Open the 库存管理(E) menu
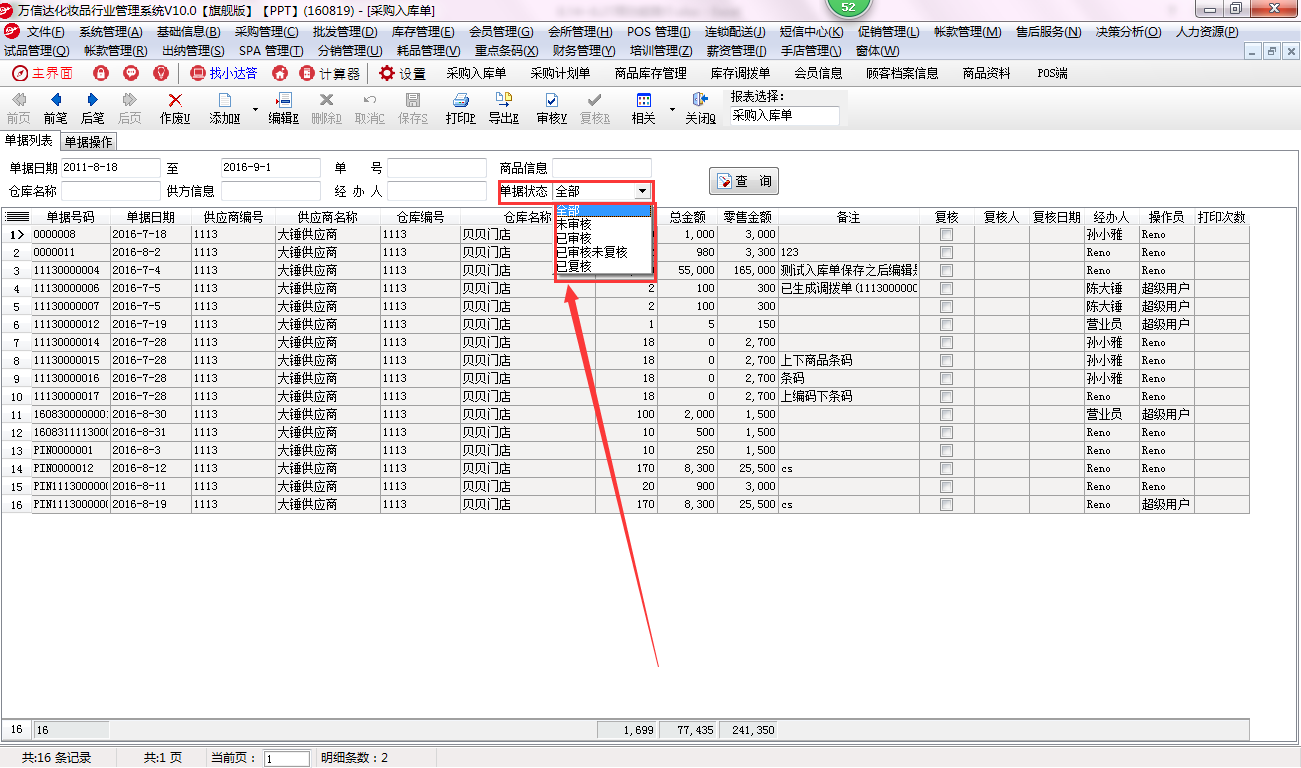 [x=423, y=31]
